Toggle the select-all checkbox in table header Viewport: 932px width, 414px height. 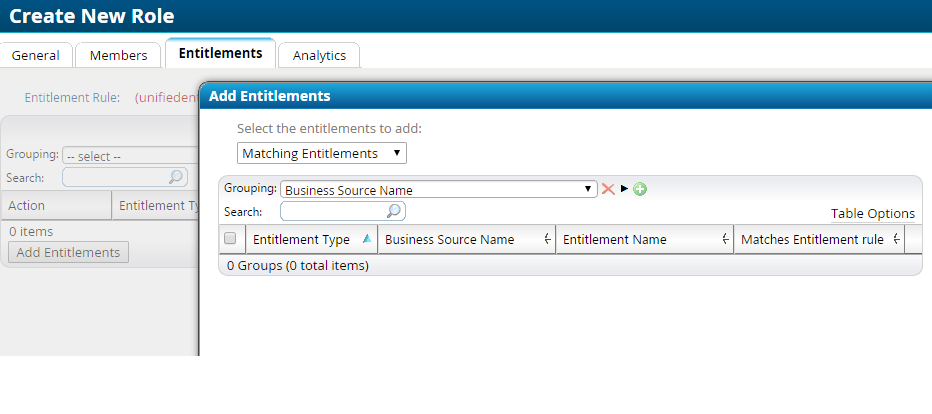[230, 239]
